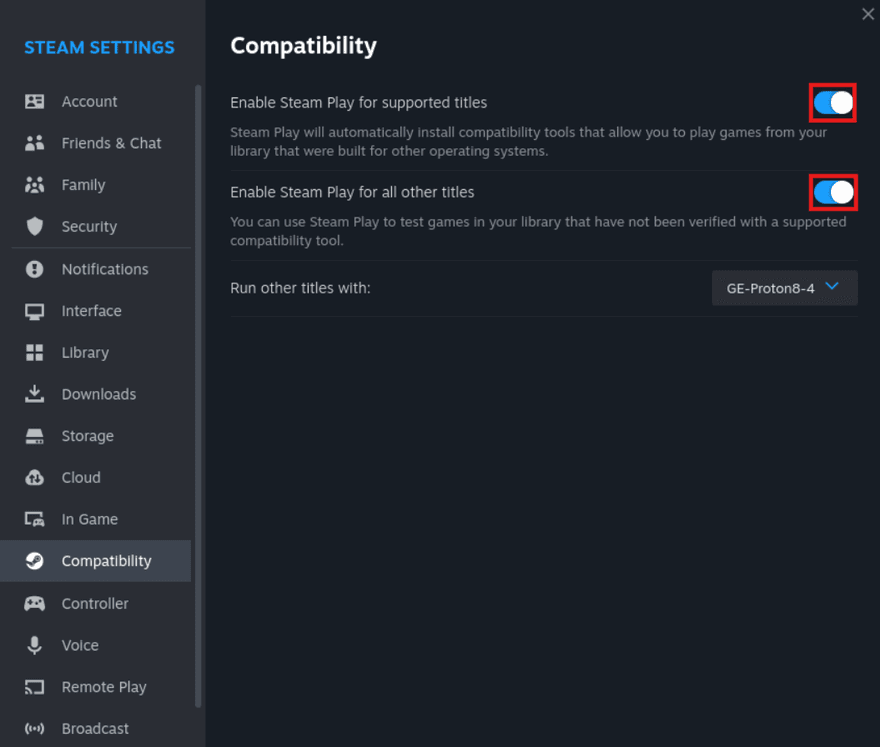The image size is (880, 747).
Task: Open Friends & Chat settings
Action: (x=111, y=143)
